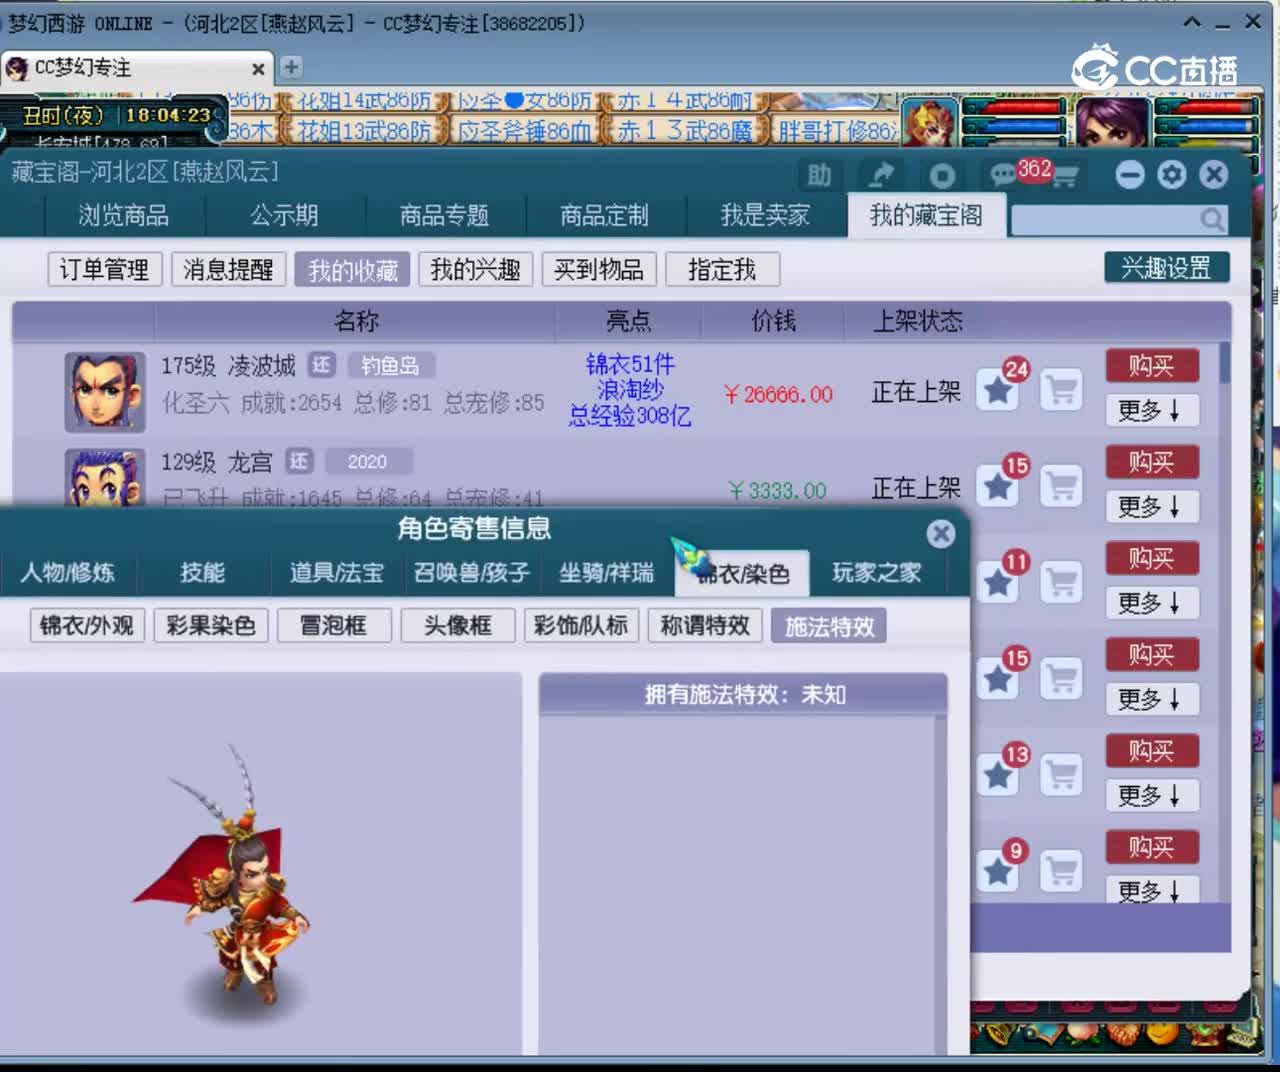Close the 角色寄售信息 popup
This screenshot has height=1072, width=1280.
(x=941, y=533)
